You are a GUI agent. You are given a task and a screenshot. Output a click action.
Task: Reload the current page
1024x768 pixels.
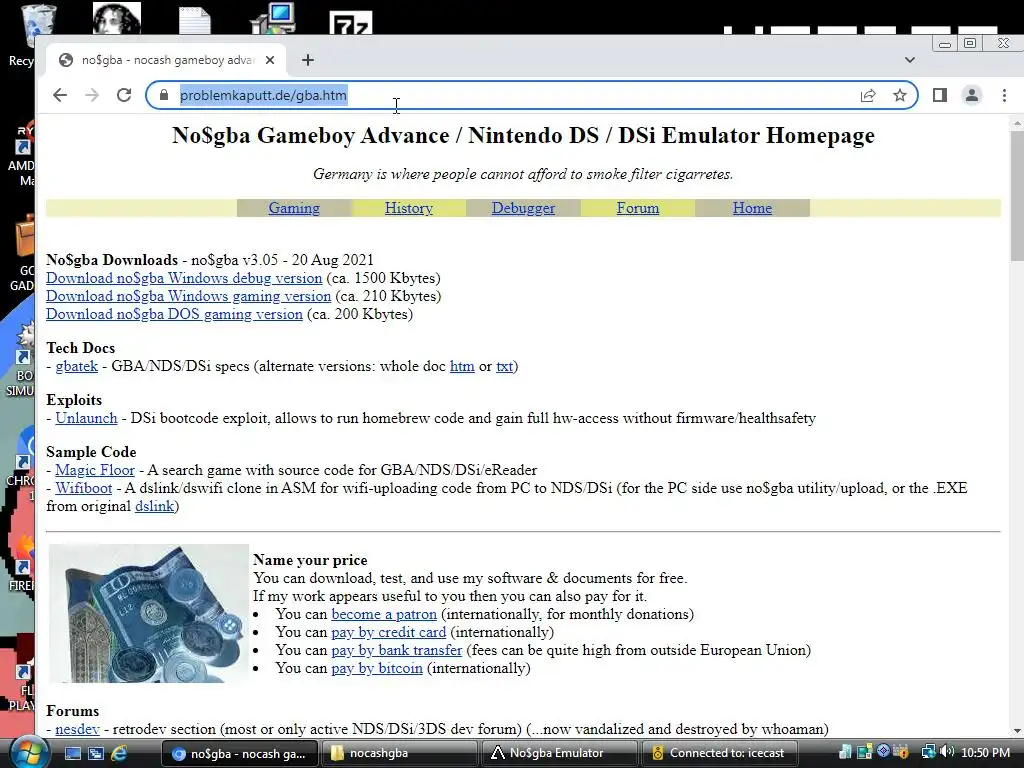[x=124, y=95]
